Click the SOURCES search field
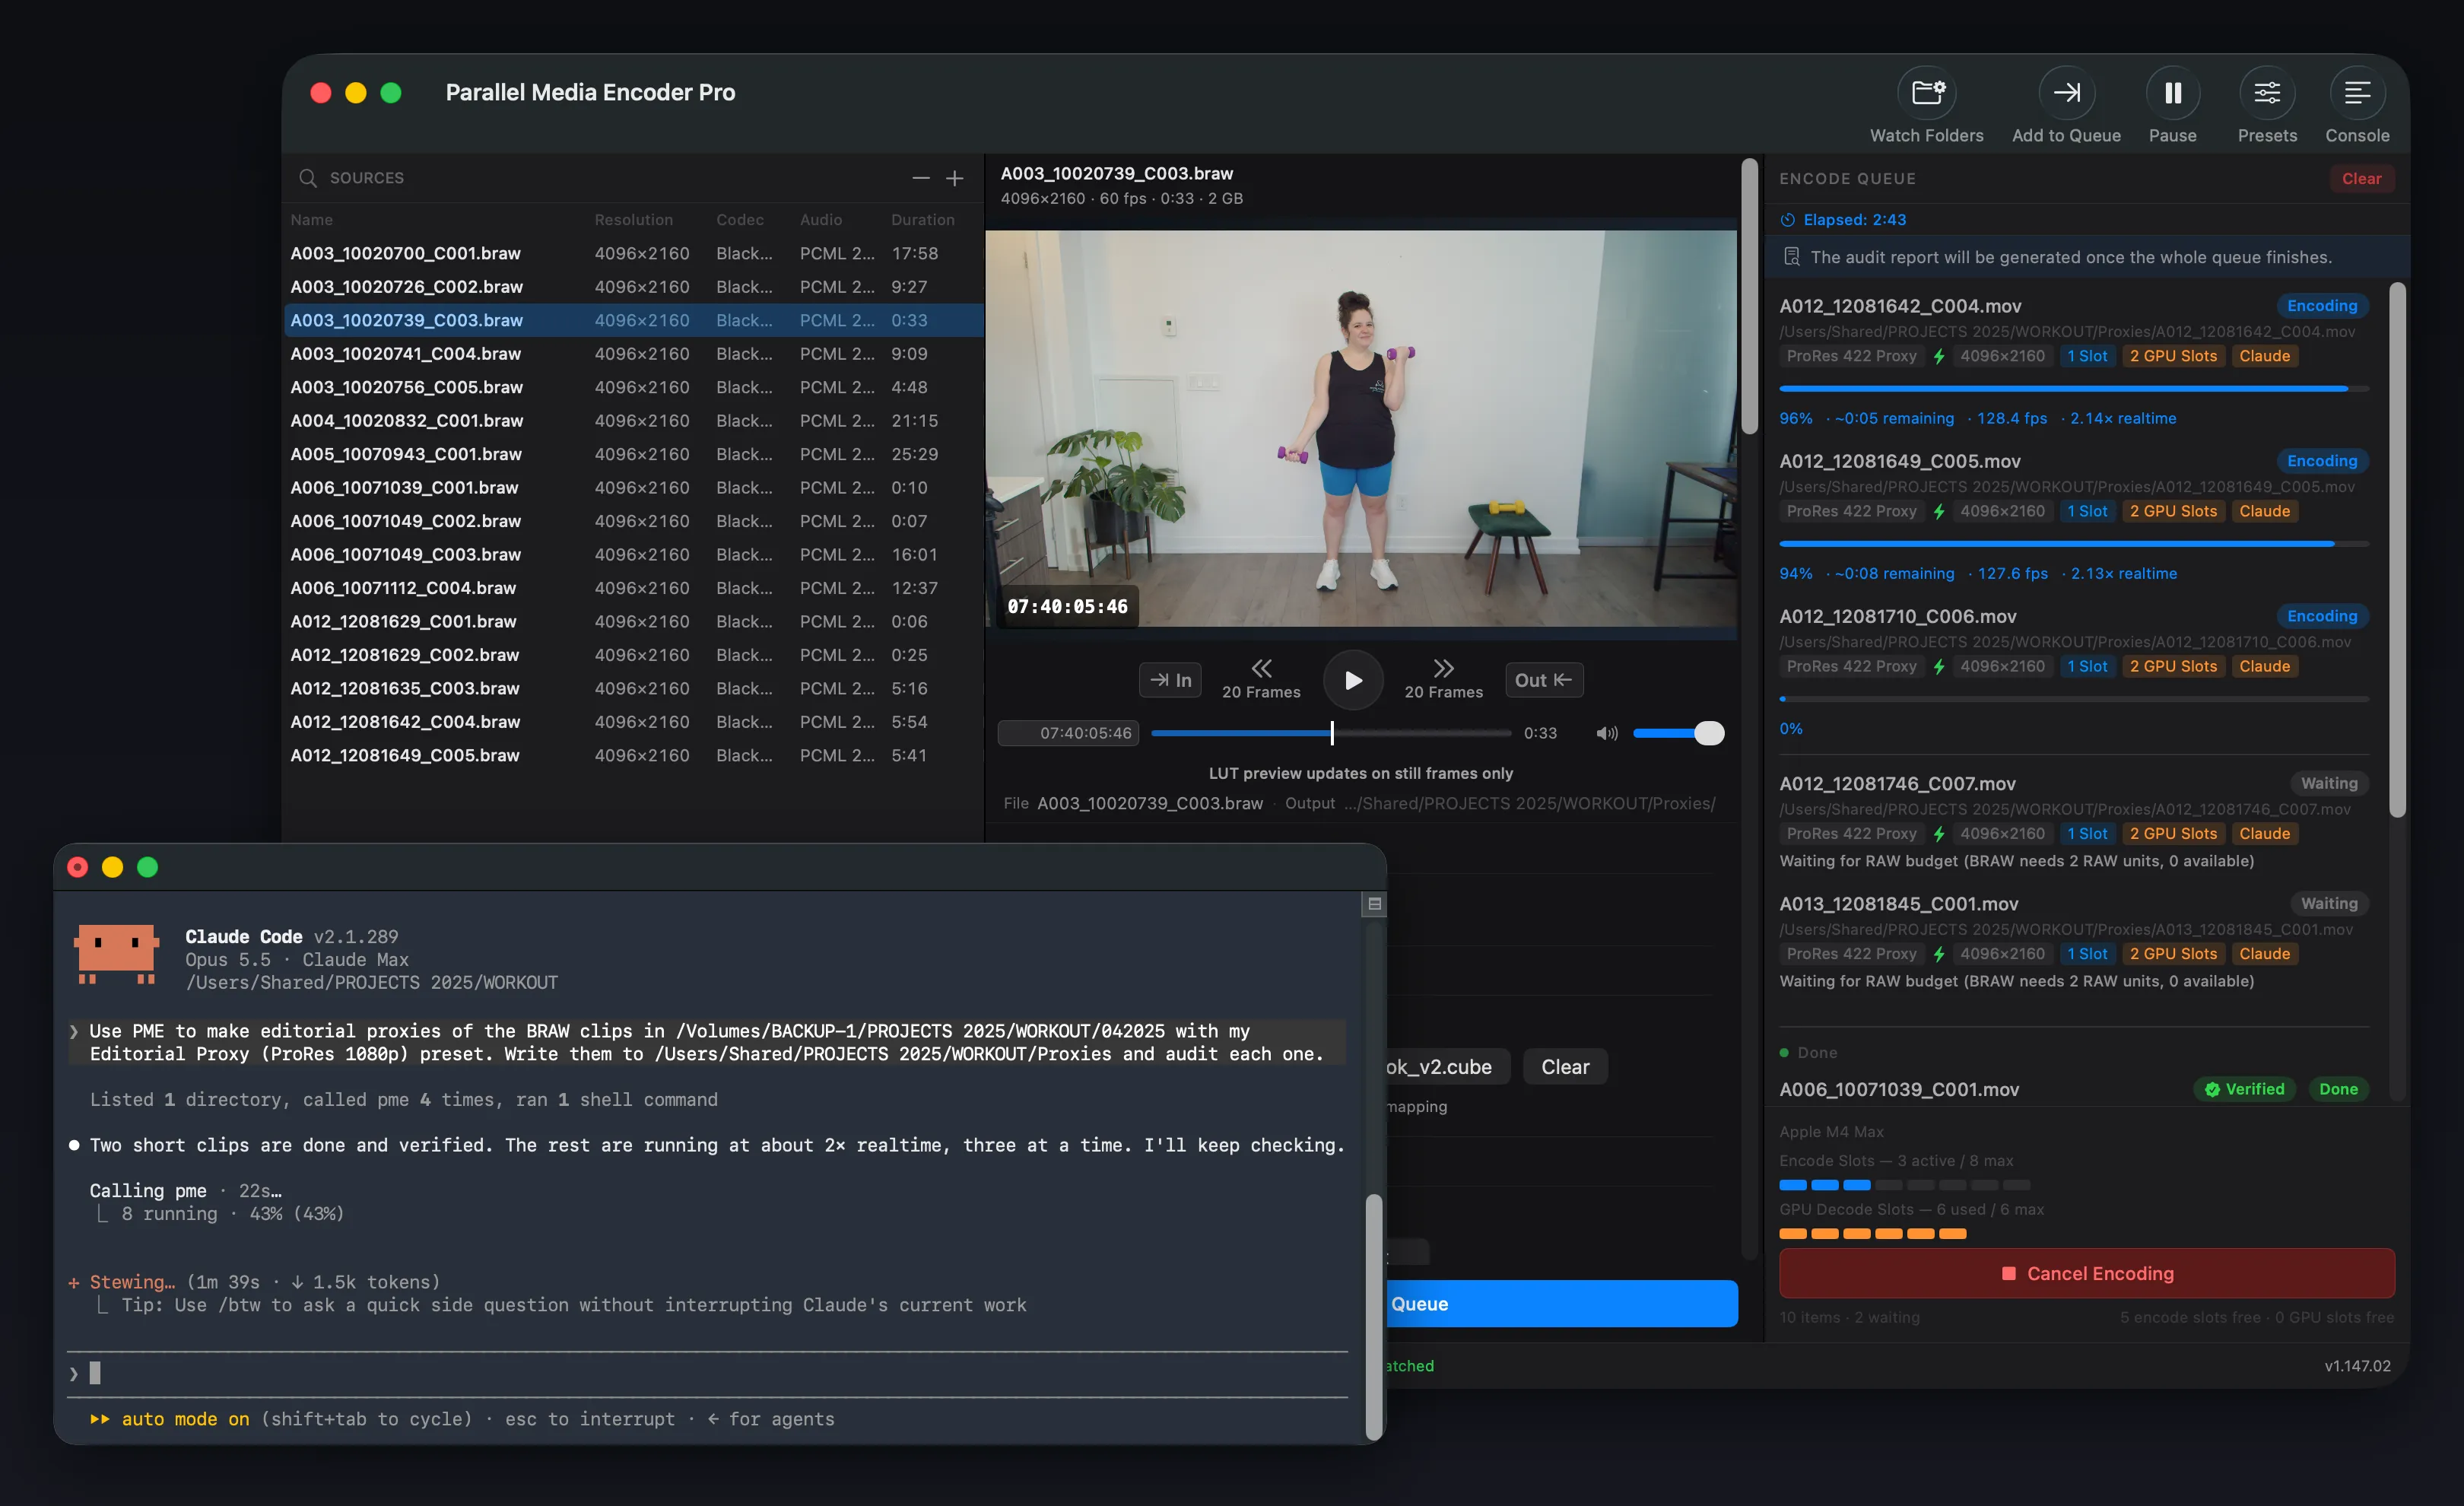 600,178
